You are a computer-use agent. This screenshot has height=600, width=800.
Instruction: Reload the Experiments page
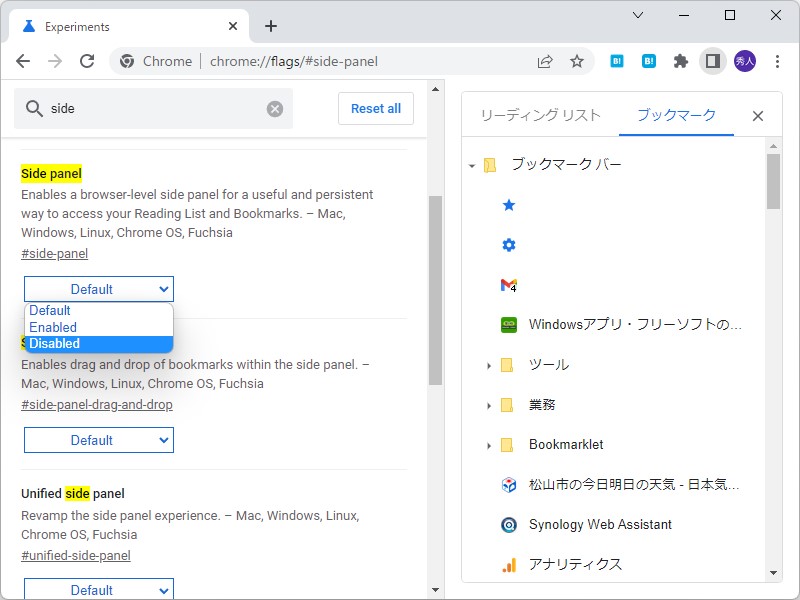click(x=87, y=61)
